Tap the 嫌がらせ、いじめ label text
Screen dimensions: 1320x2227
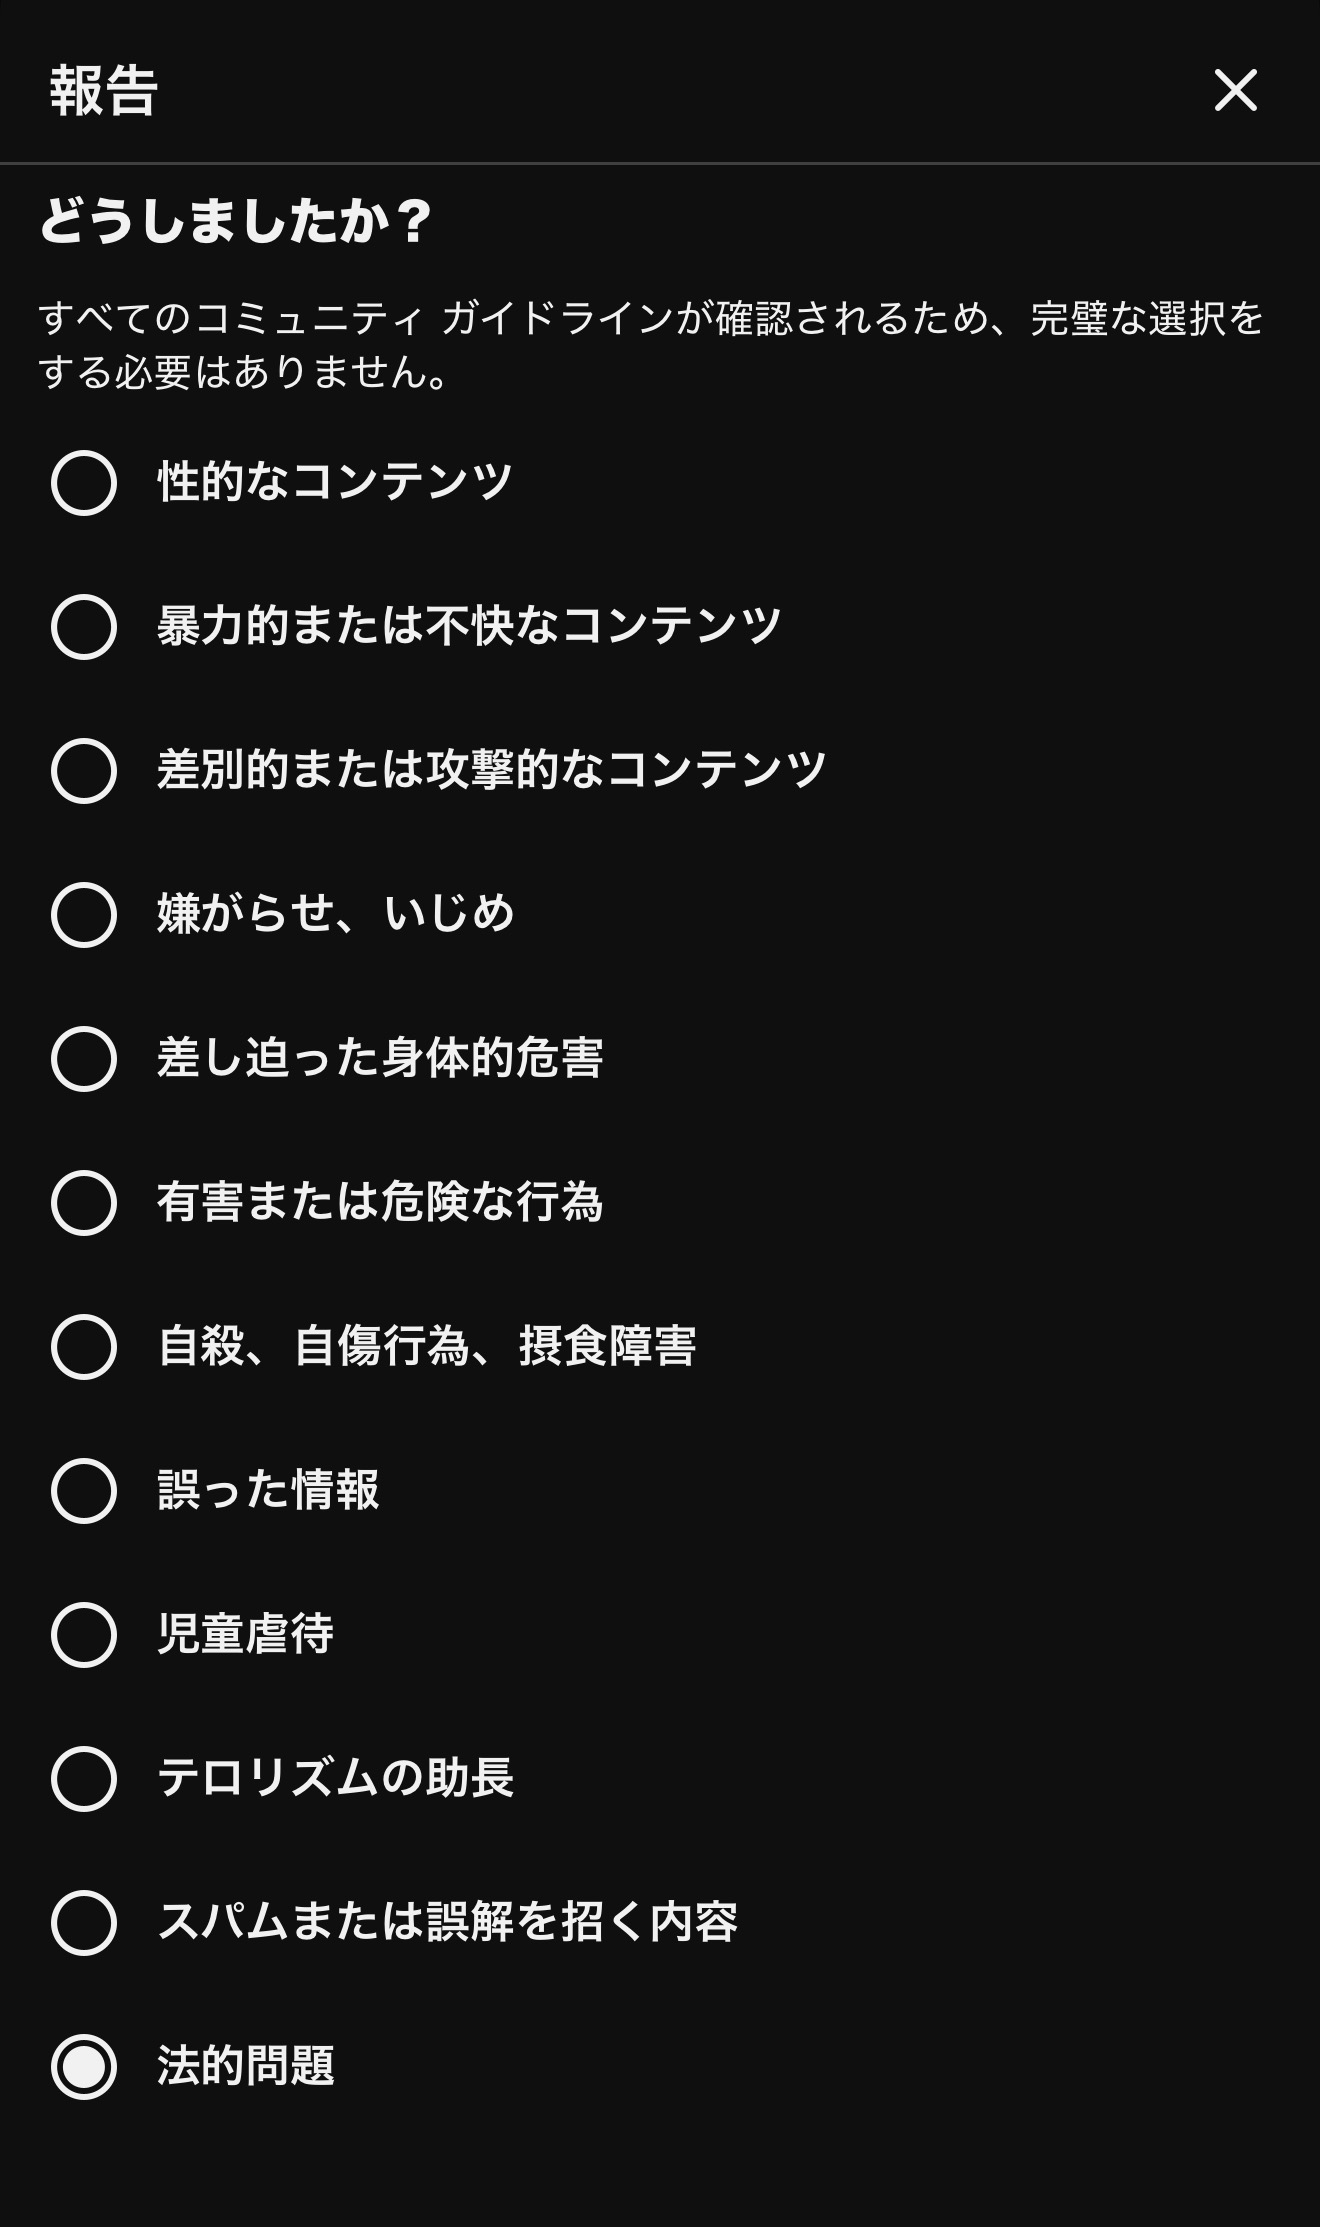[x=336, y=914]
